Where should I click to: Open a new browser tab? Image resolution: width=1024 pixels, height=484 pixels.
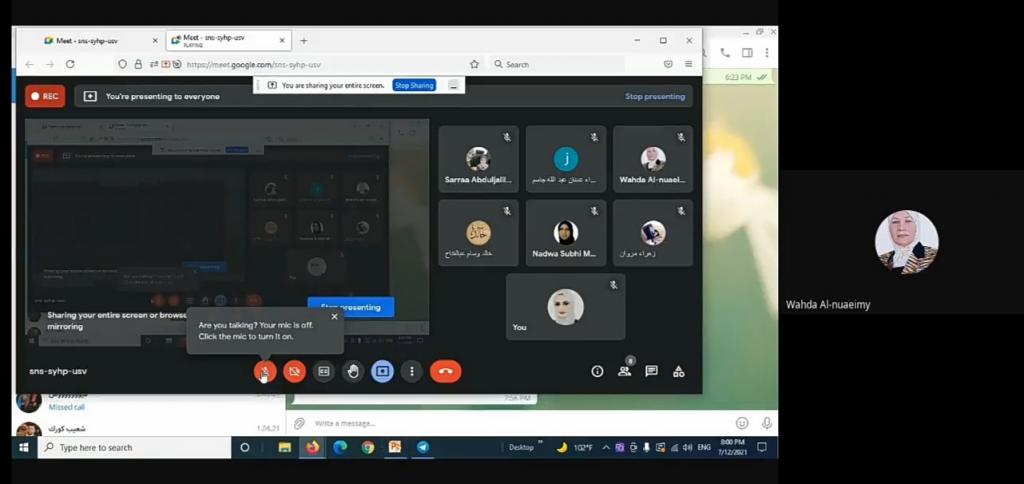[x=304, y=41]
